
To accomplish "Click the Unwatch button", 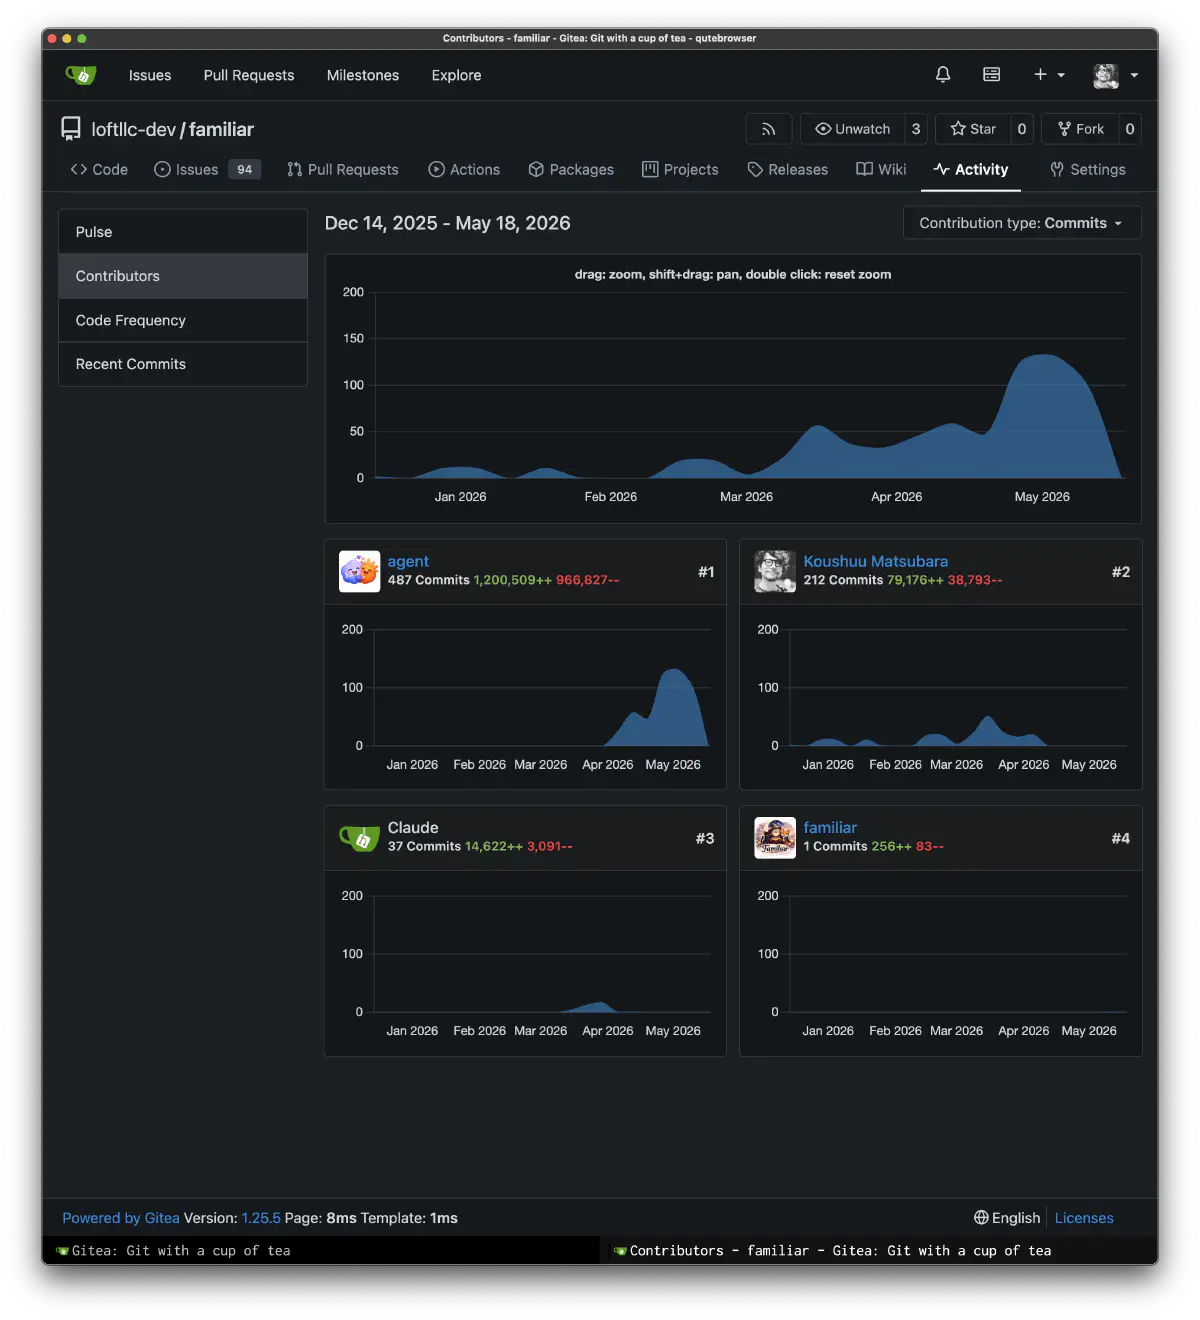I will 852,129.
